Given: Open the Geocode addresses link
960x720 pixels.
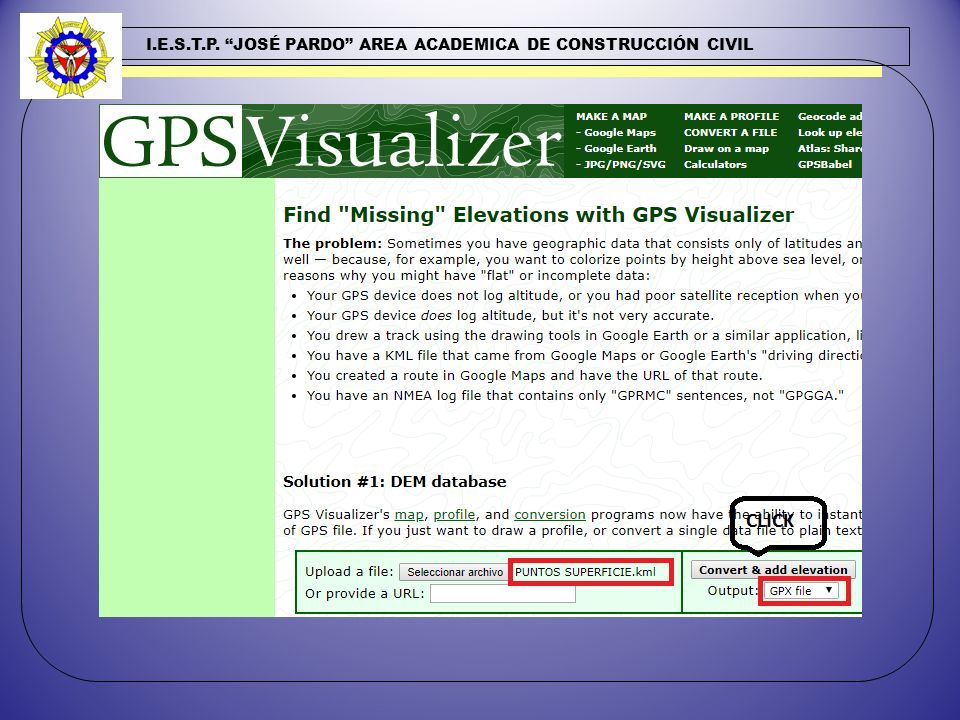Looking at the screenshot, I should coord(830,116).
